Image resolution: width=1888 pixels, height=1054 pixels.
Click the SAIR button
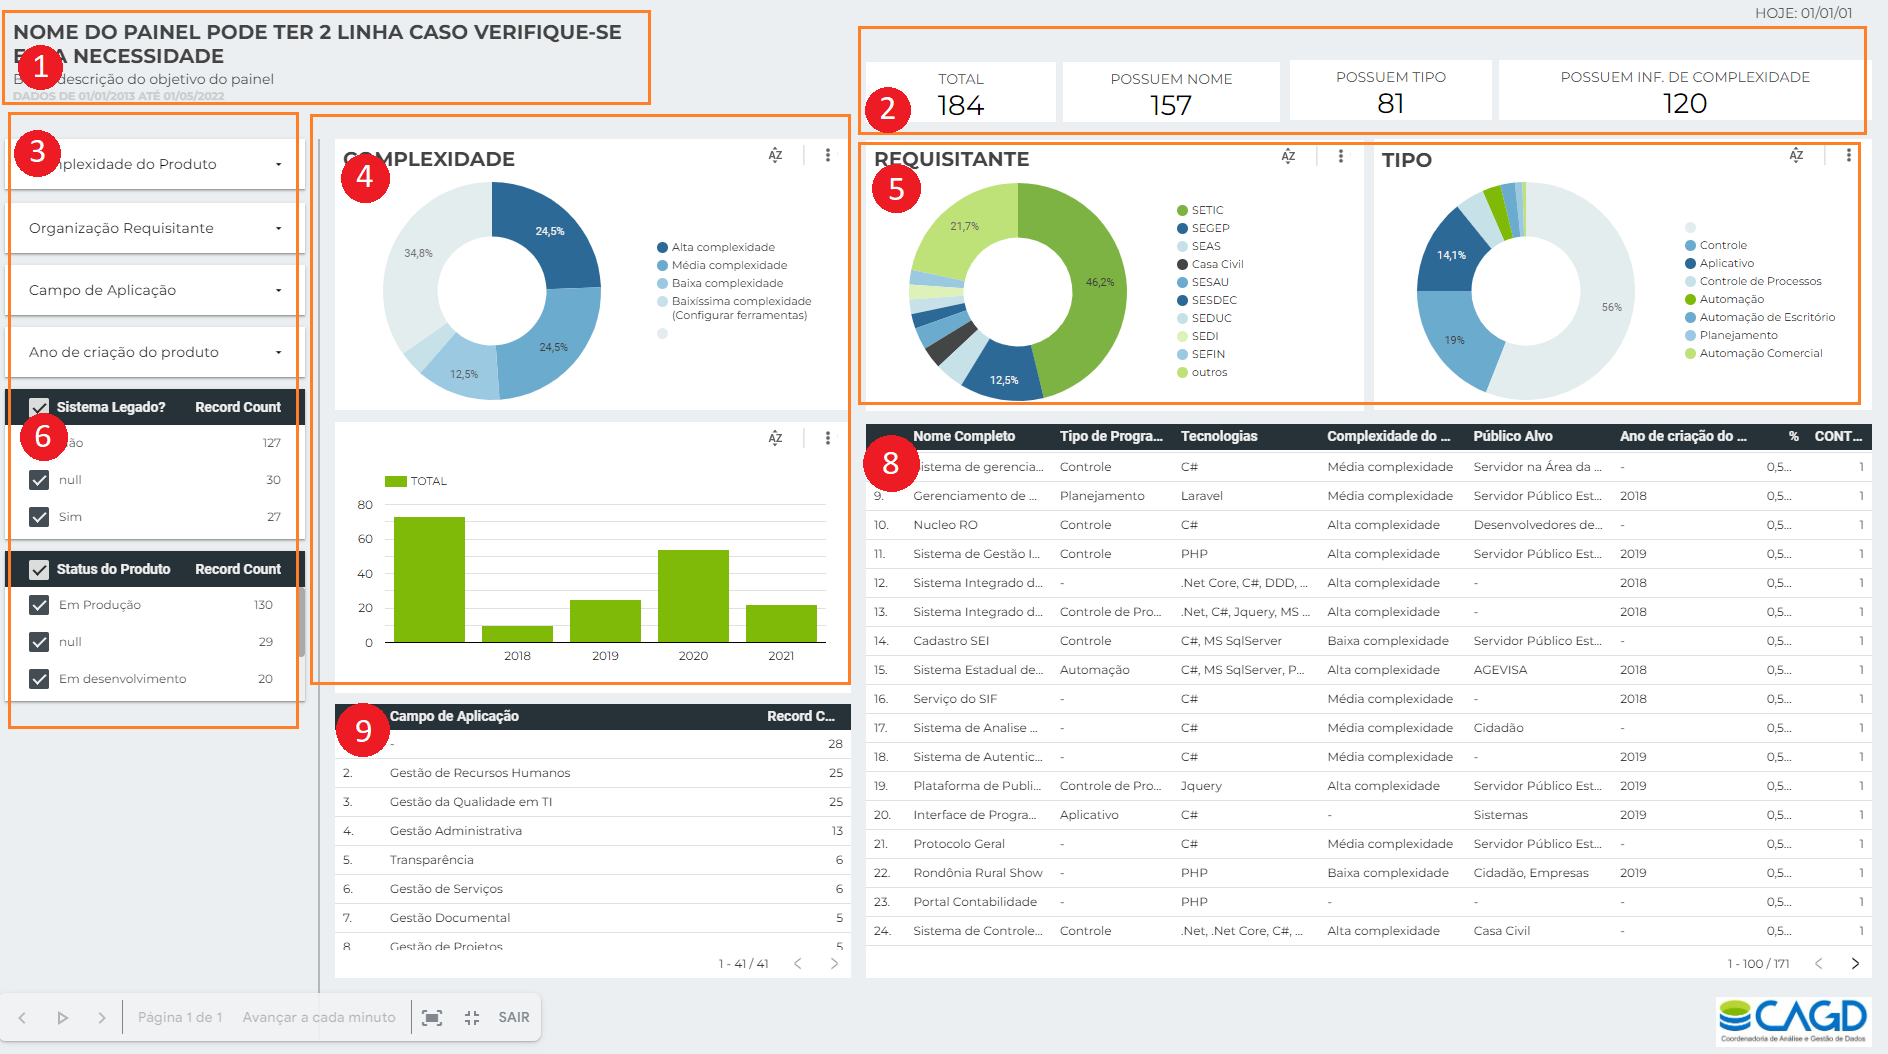coord(514,1018)
